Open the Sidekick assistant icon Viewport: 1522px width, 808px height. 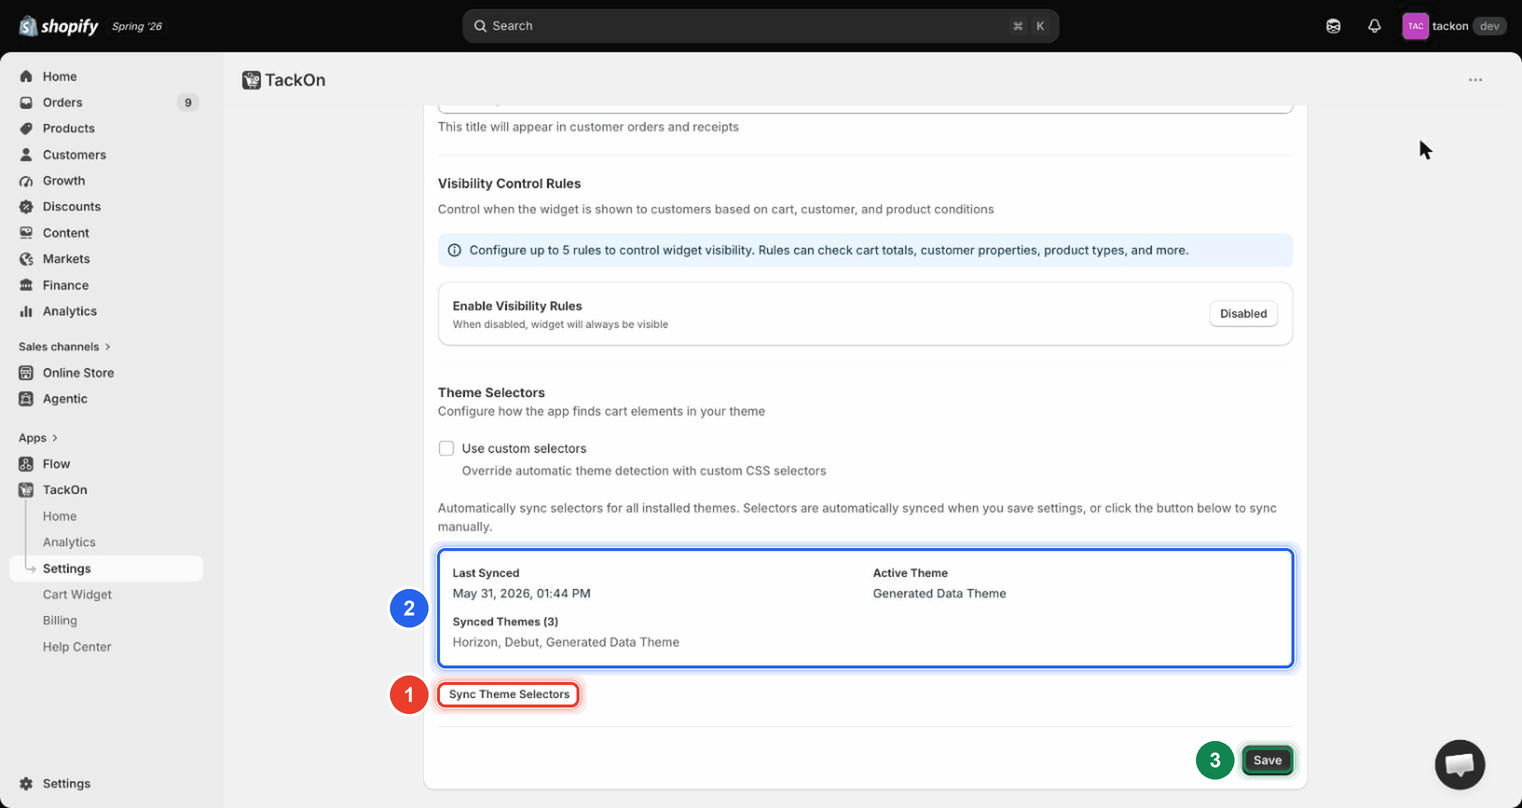click(x=1333, y=26)
